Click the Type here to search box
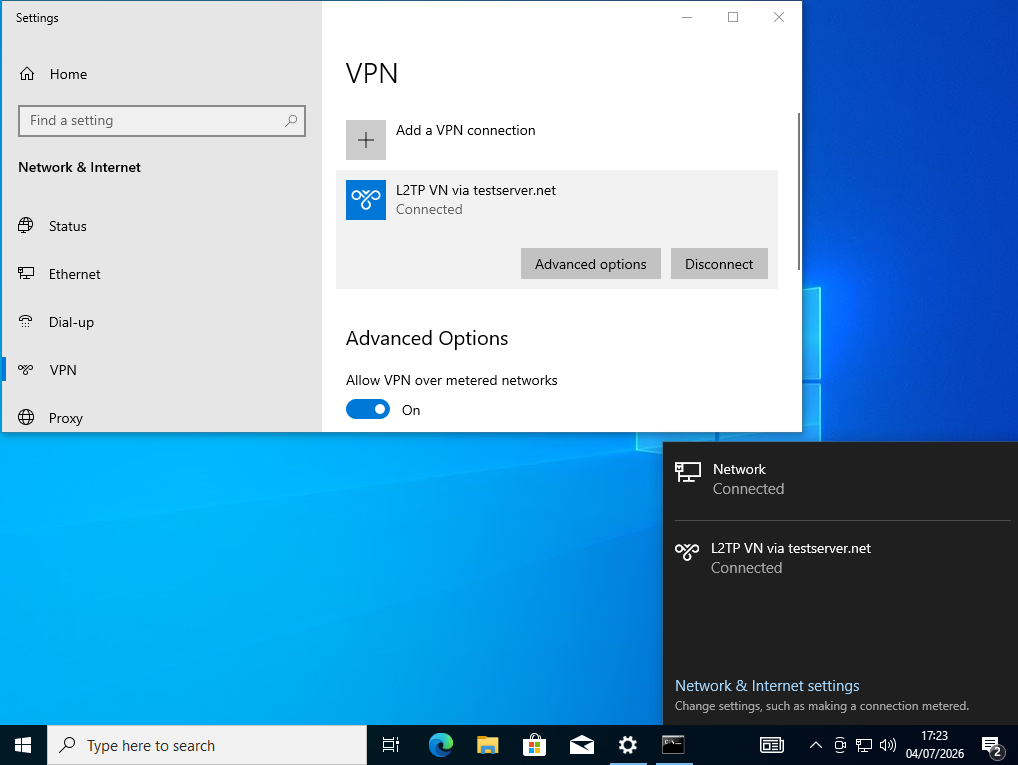Screen dimensions: 1018x765 [x=207, y=745]
